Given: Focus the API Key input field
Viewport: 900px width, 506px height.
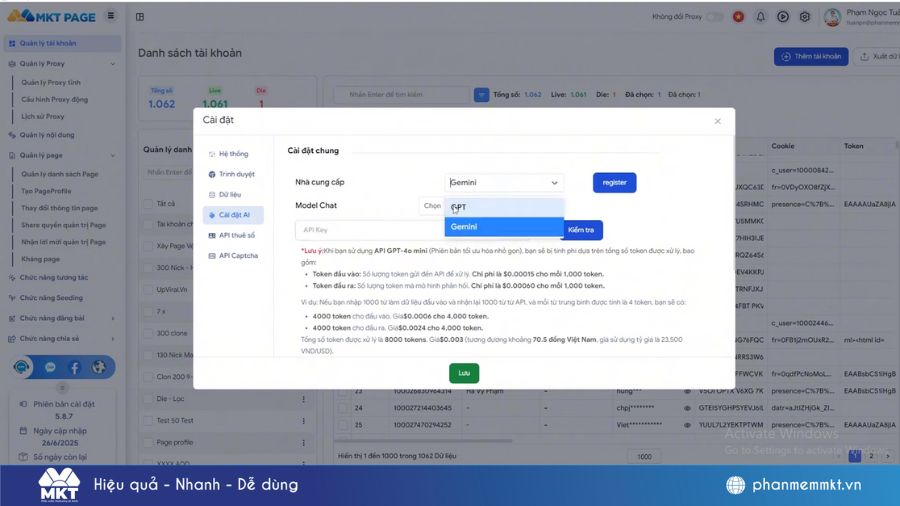Looking at the screenshot, I should point(370,230).
